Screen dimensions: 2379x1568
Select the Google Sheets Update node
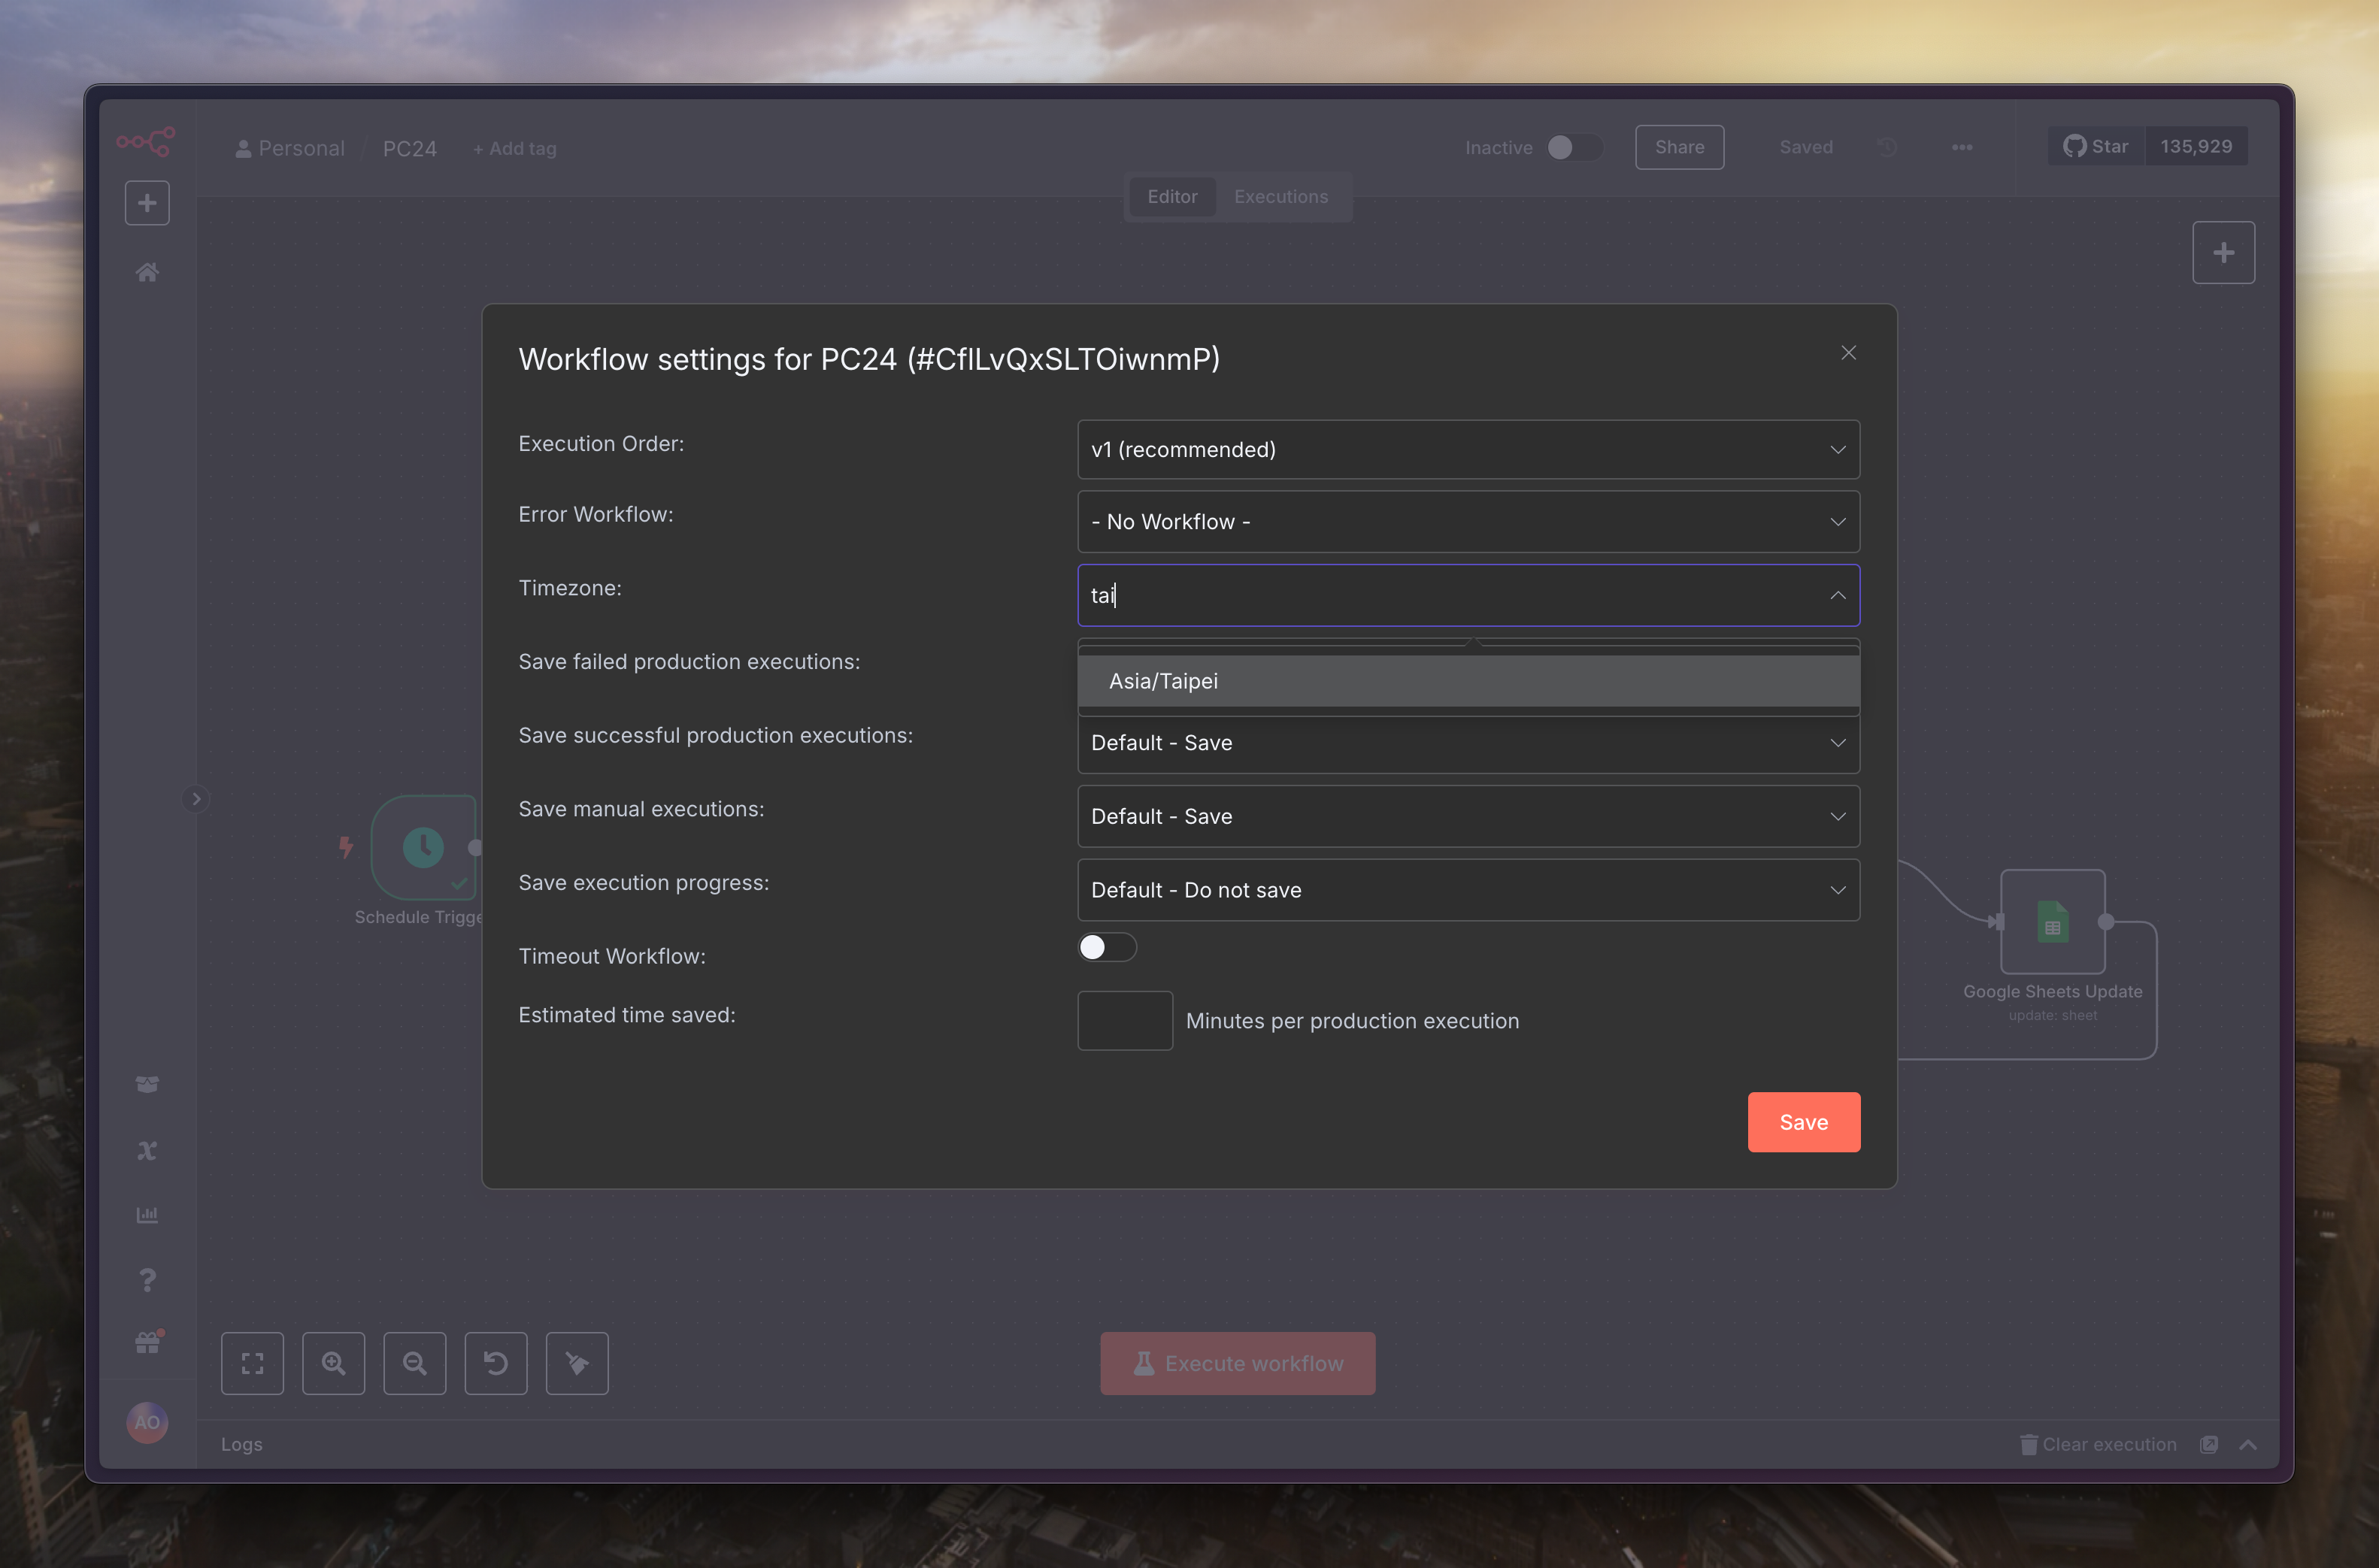pyautogui.click(x=2052, y=921)
